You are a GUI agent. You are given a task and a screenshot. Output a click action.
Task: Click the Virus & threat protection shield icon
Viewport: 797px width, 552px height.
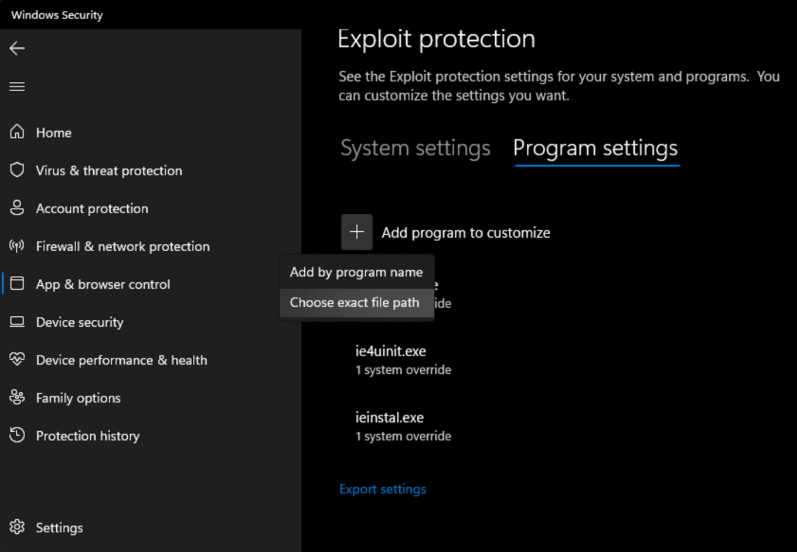point(17,170)
